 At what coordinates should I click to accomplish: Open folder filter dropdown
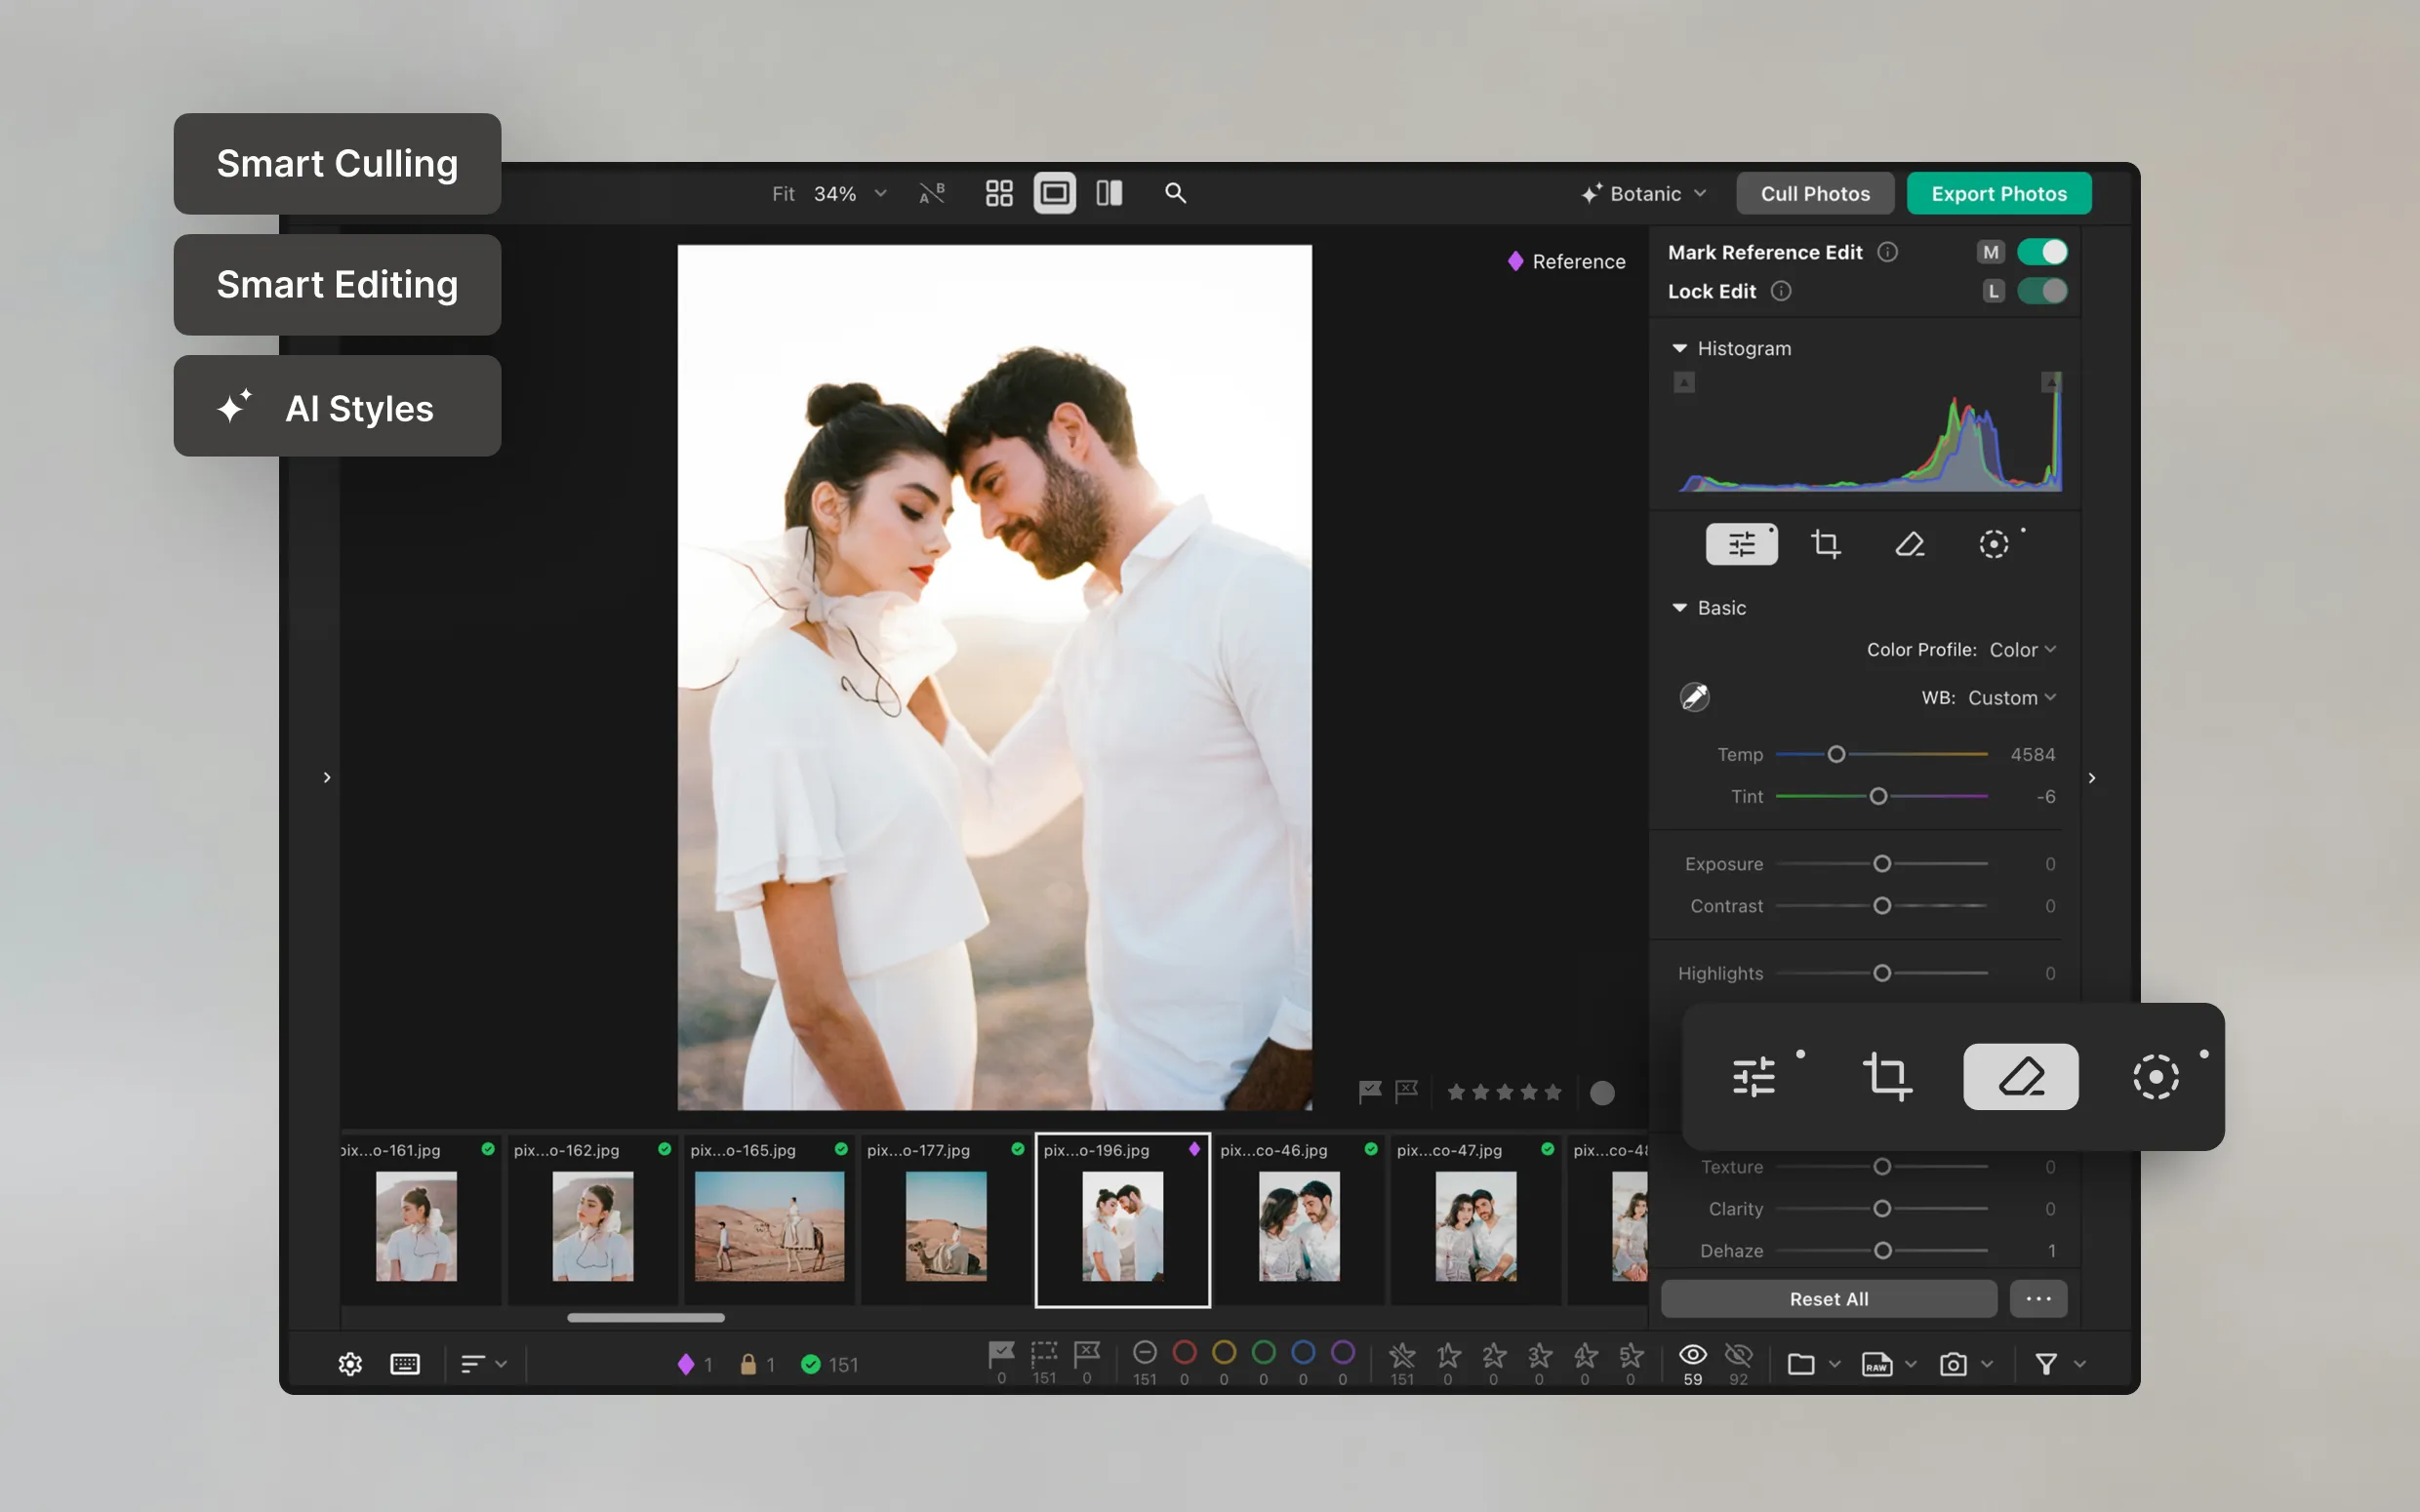click(1813, 1364)
